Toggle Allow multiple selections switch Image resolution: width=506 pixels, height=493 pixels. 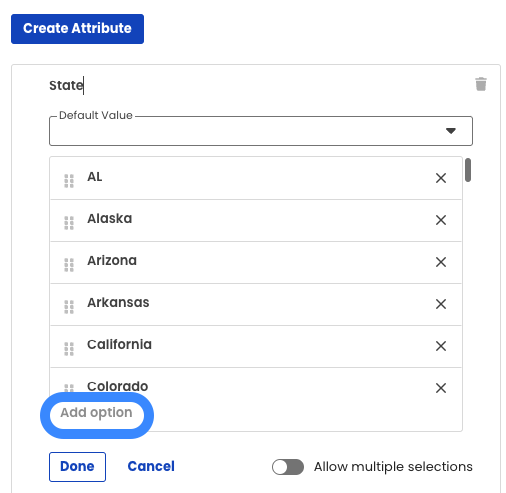[x=288, y=467]
